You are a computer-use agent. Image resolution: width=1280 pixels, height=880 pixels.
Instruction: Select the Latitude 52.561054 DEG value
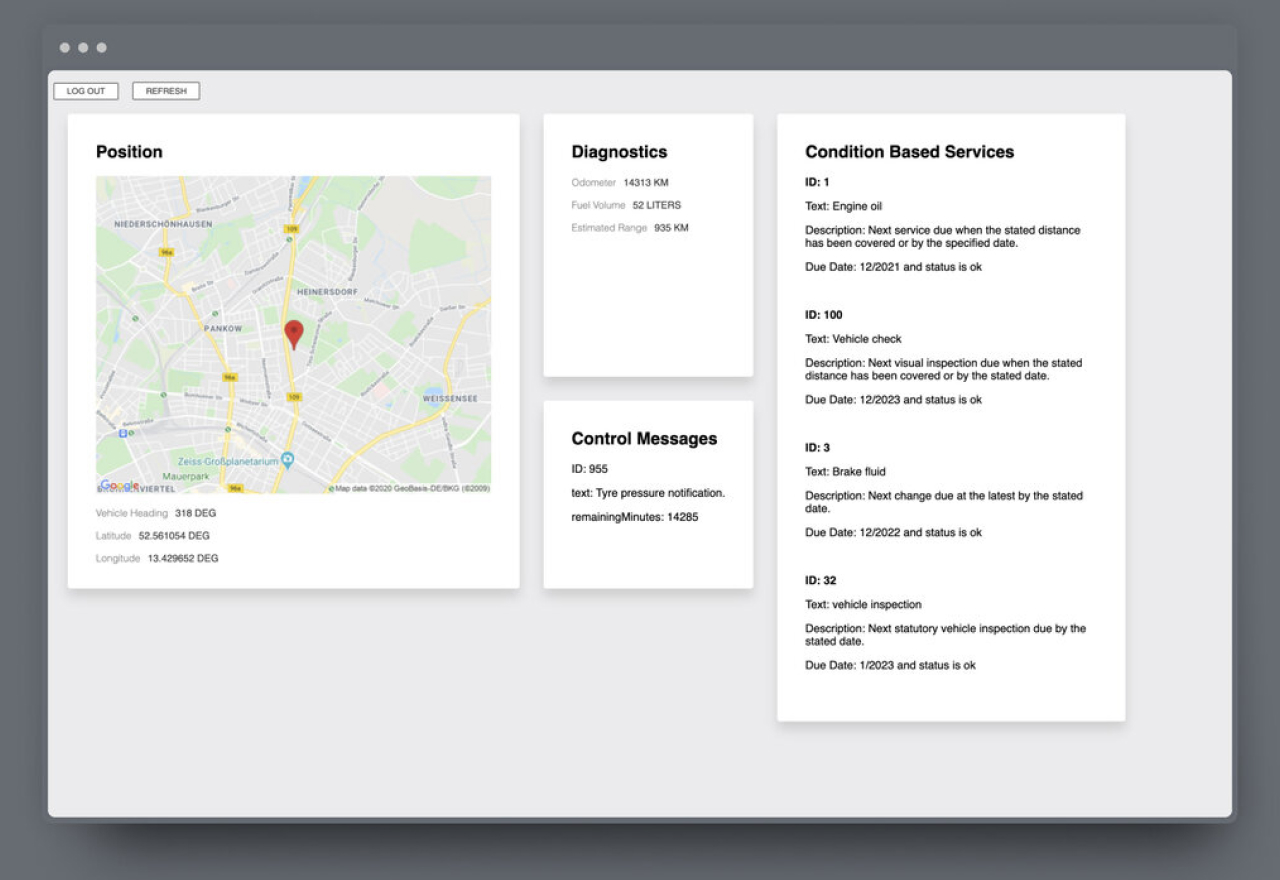[174, 536]
